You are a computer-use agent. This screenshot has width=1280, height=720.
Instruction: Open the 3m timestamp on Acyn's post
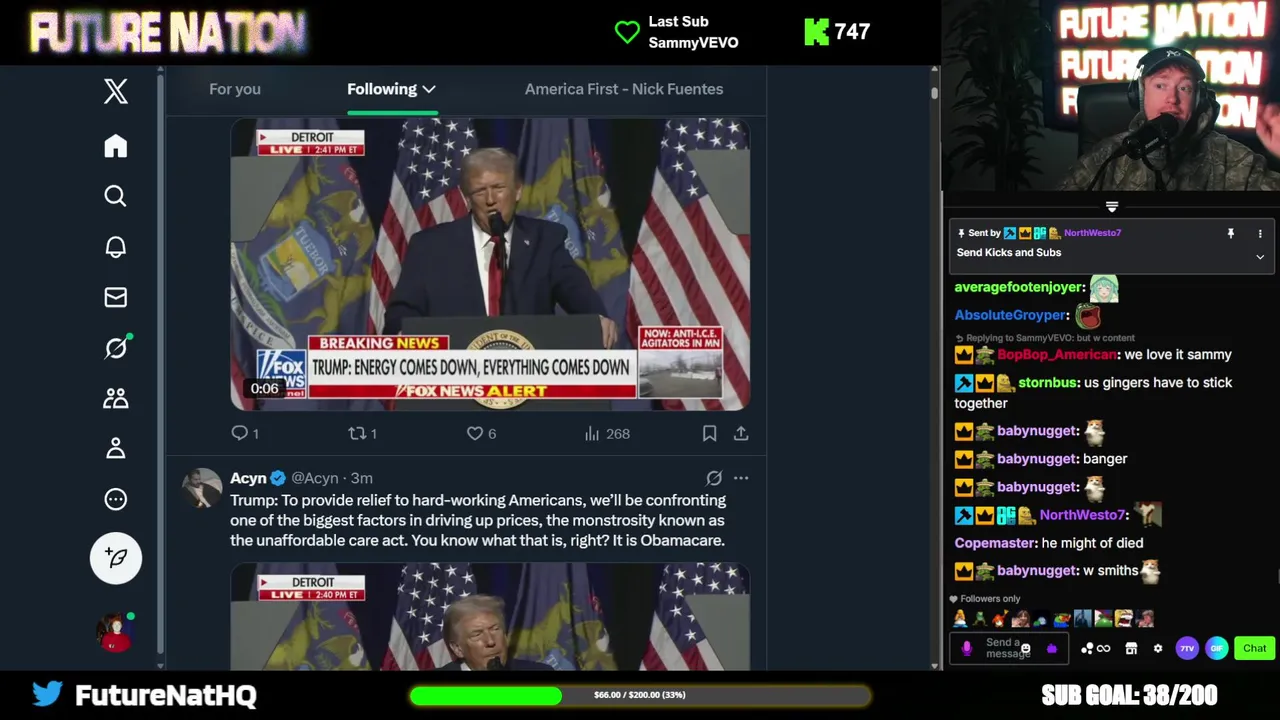[x=362, y=478]
